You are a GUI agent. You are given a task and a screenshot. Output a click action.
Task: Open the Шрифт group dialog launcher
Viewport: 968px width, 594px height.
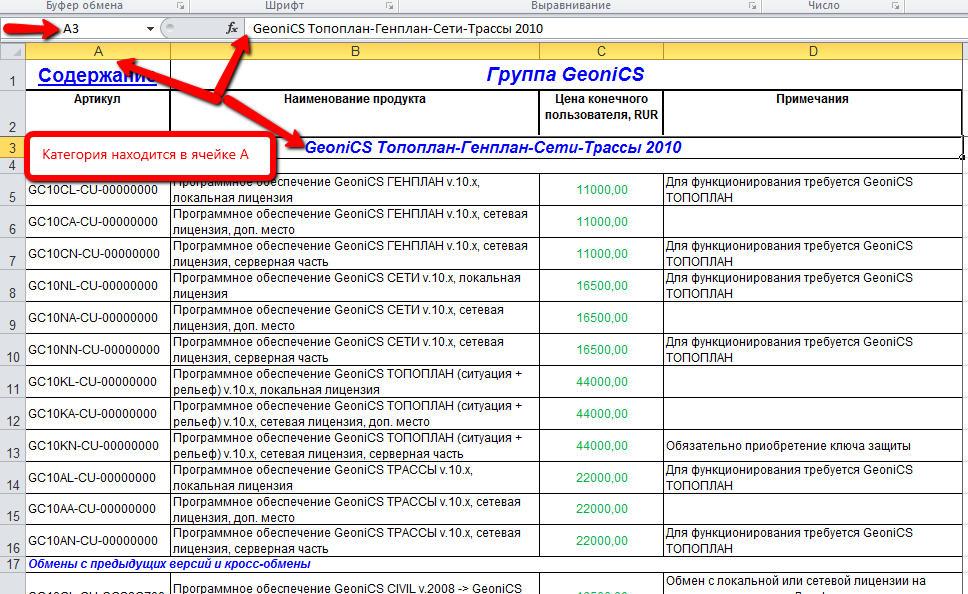[390, 6]
